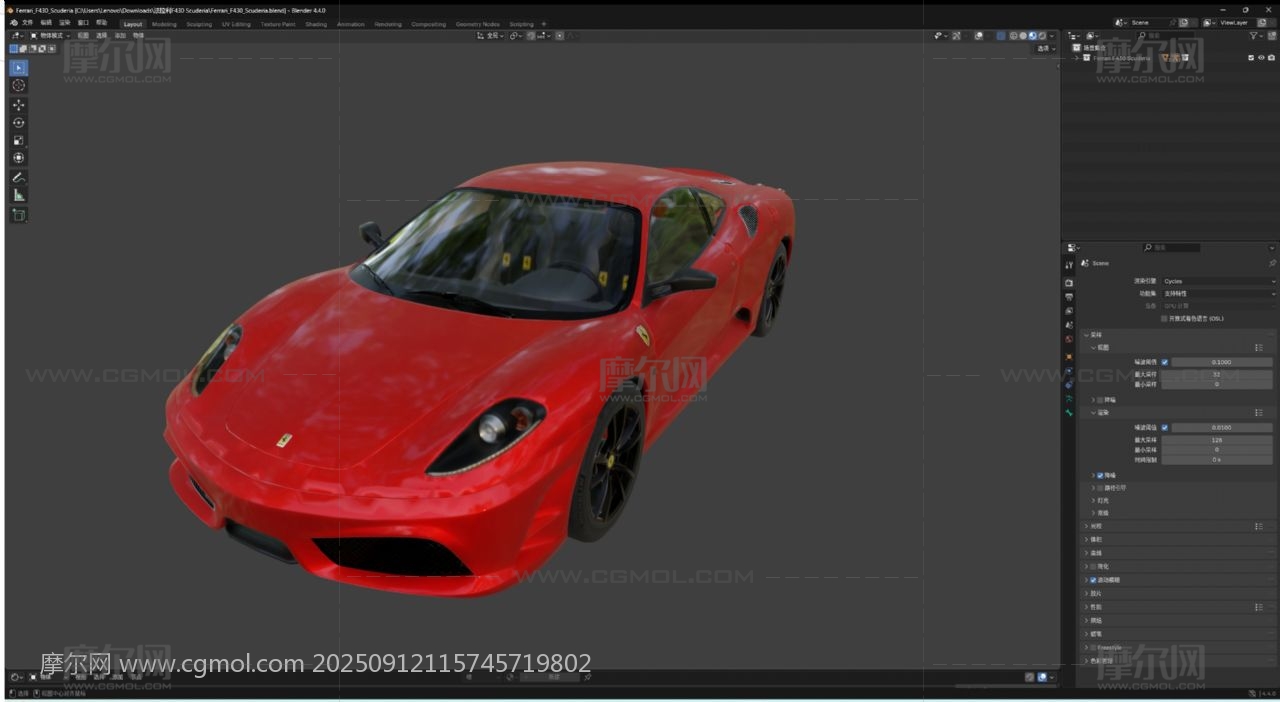1280x702 pixels.
Task: Expand the Ferrari F430 Scuderia collection
Action: click(1076, 58)
